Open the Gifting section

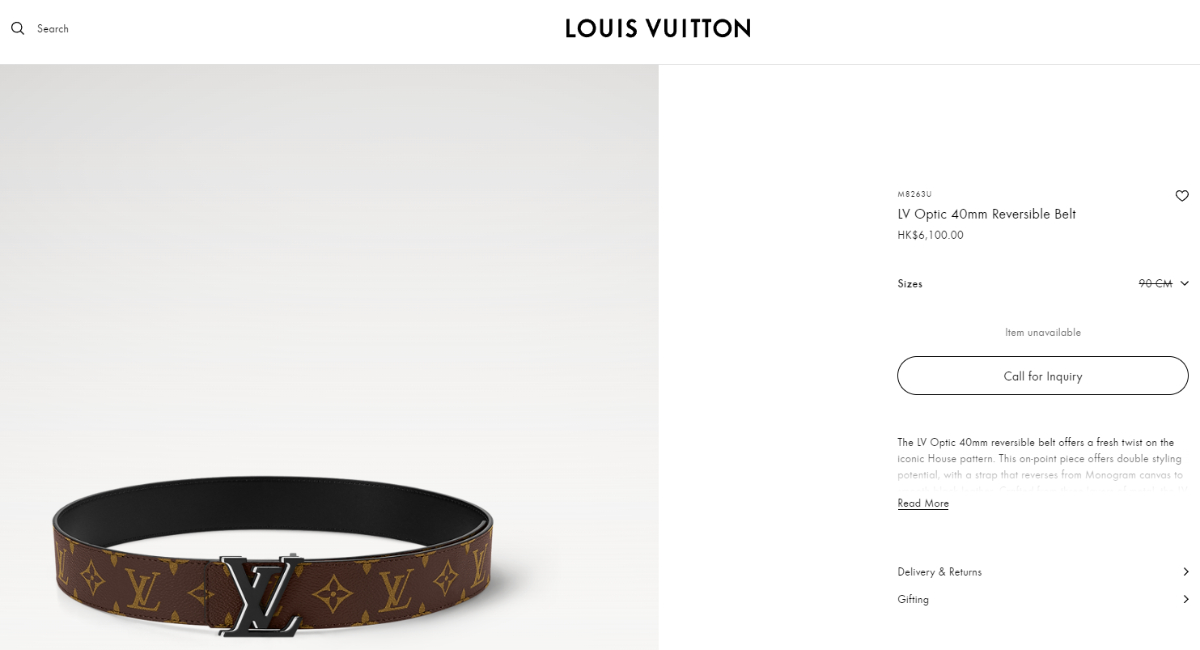tap(1043, 599)
